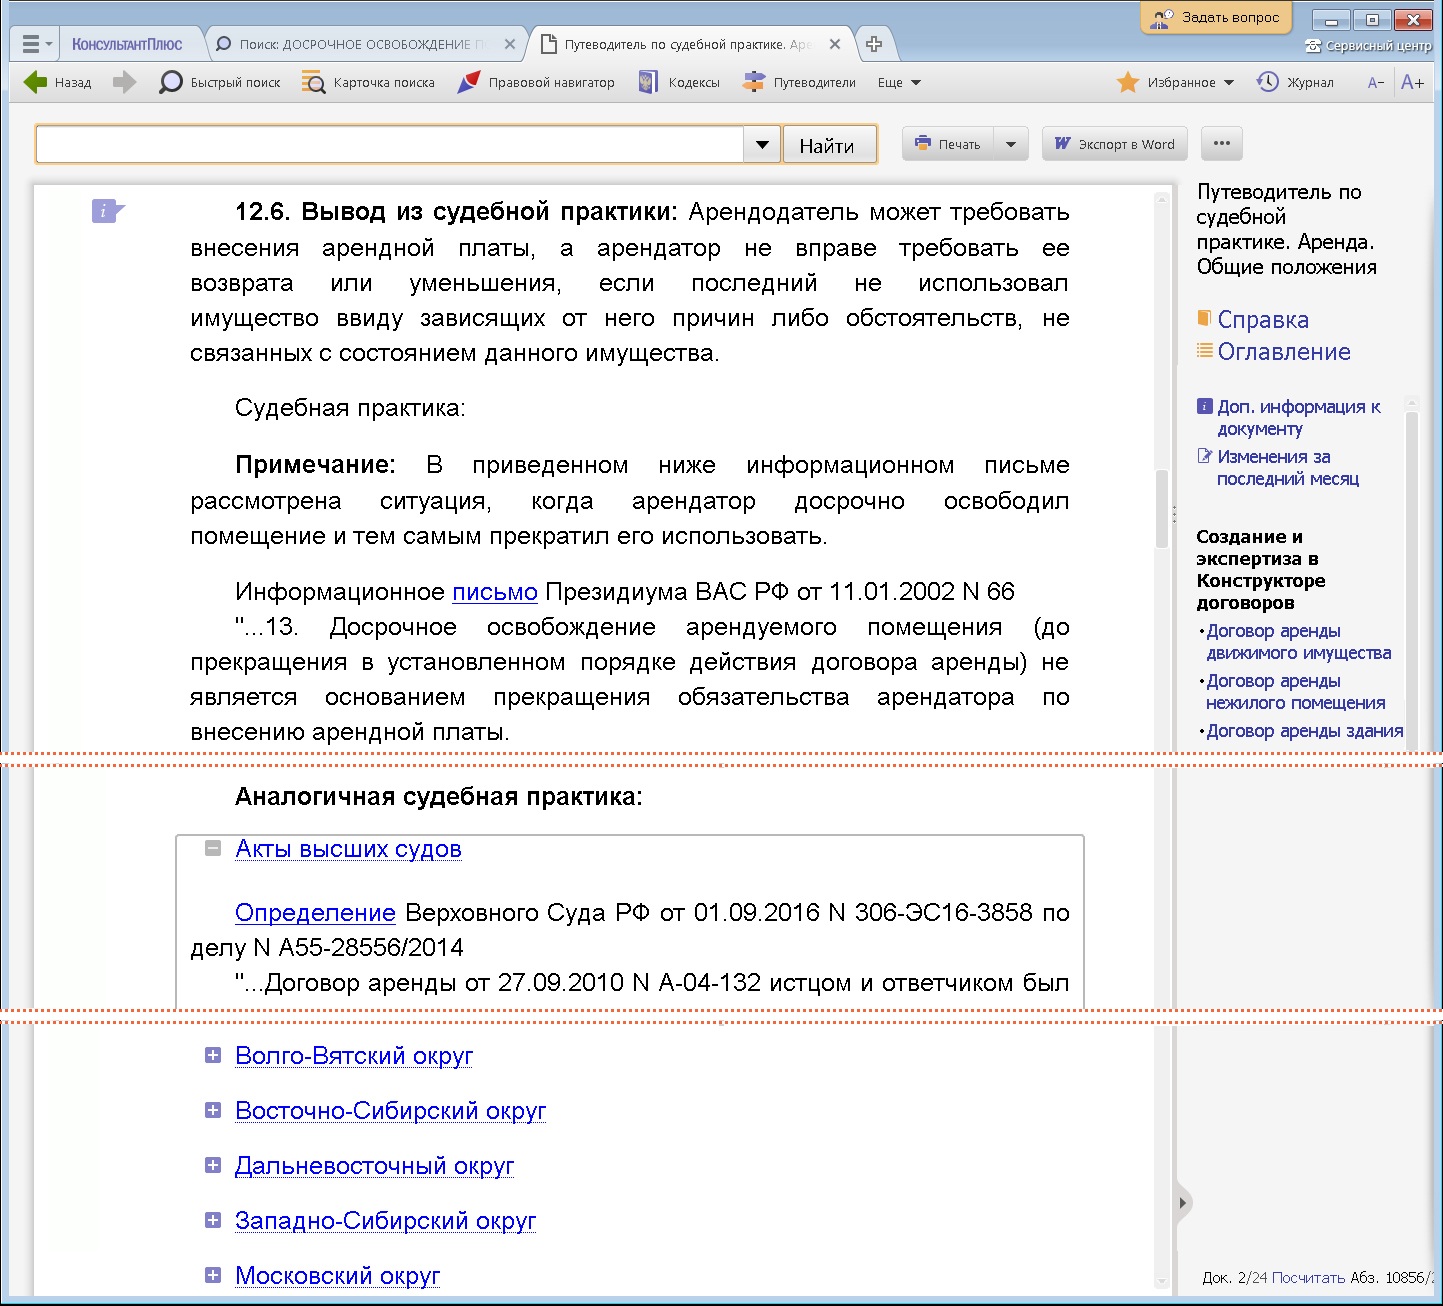
Task: Go forward using the gray arrow
Action: (x=124, y=82)
